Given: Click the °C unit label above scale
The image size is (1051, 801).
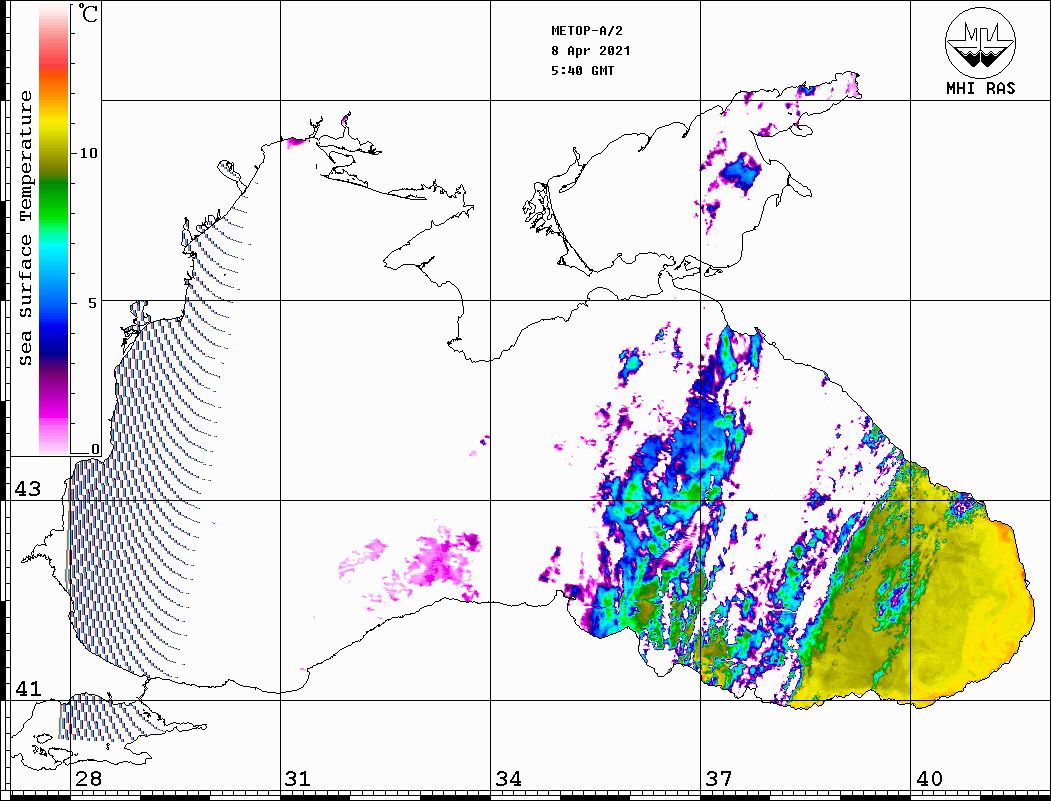Looking at the screenshot, I should [89, 16].
